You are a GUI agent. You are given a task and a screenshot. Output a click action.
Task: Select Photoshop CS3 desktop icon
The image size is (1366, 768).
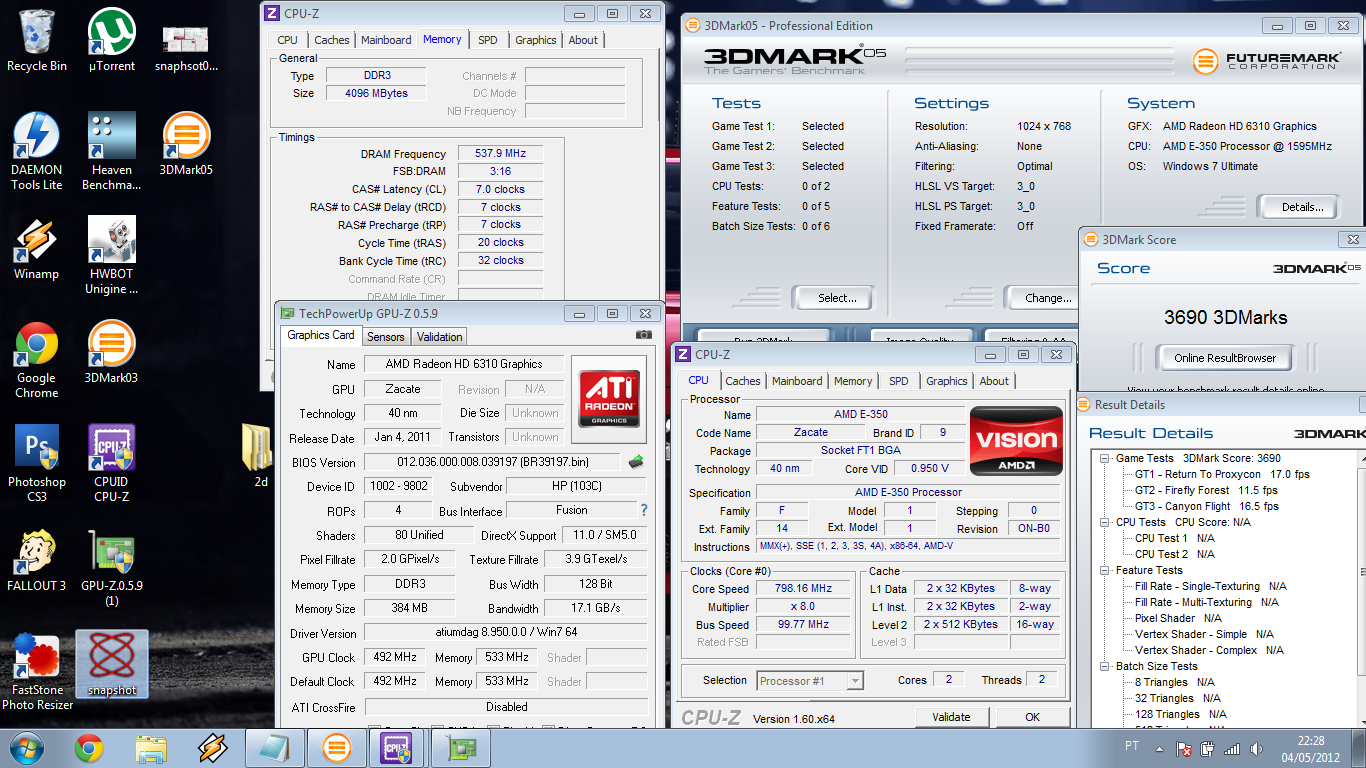point(37,464)
